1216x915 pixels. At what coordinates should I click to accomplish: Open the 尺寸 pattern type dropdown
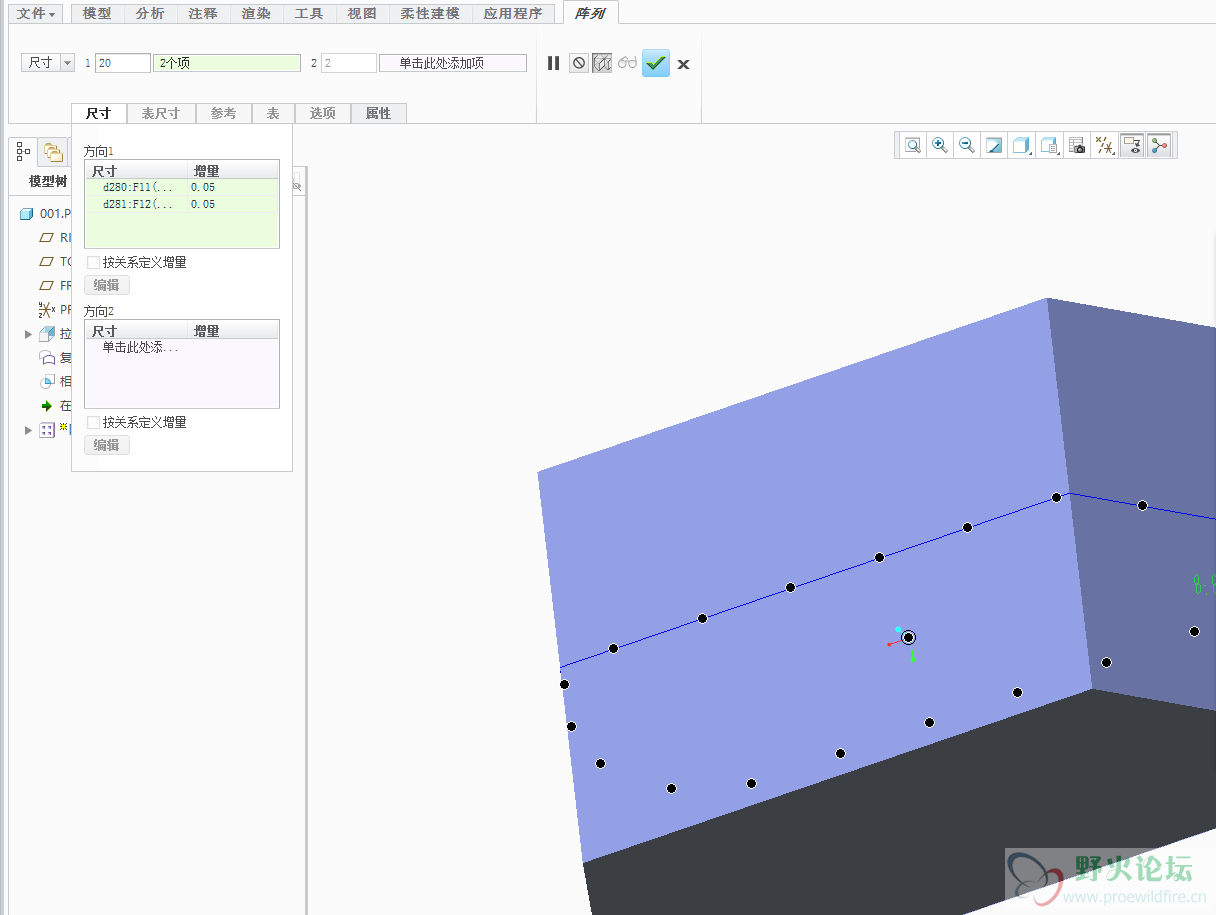pos(67,63)
